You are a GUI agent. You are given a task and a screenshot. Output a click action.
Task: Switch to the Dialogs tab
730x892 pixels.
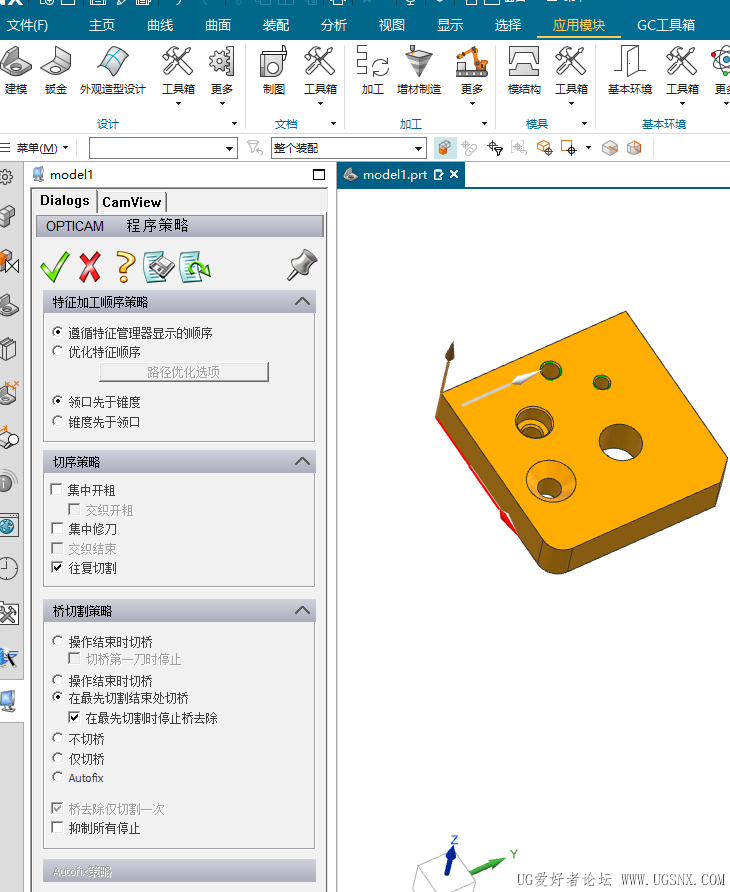64,200
